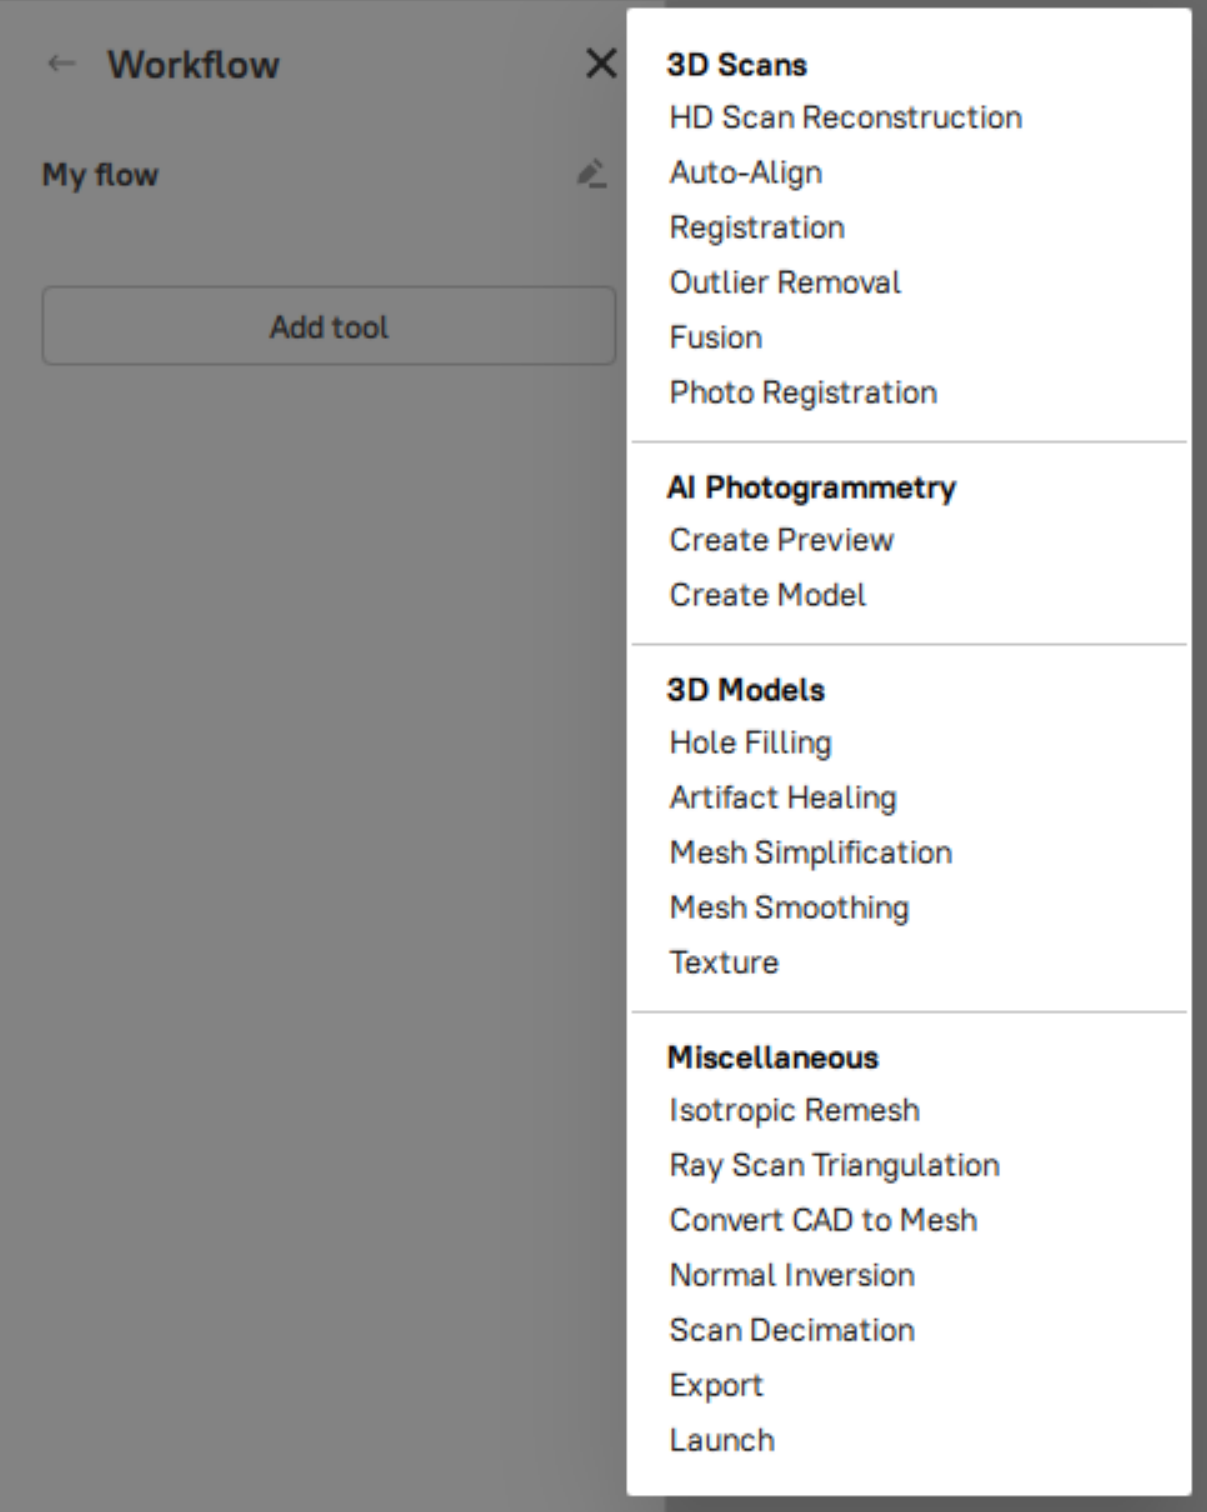Choose Auto-Align under 3D Scans

point(746,171)
